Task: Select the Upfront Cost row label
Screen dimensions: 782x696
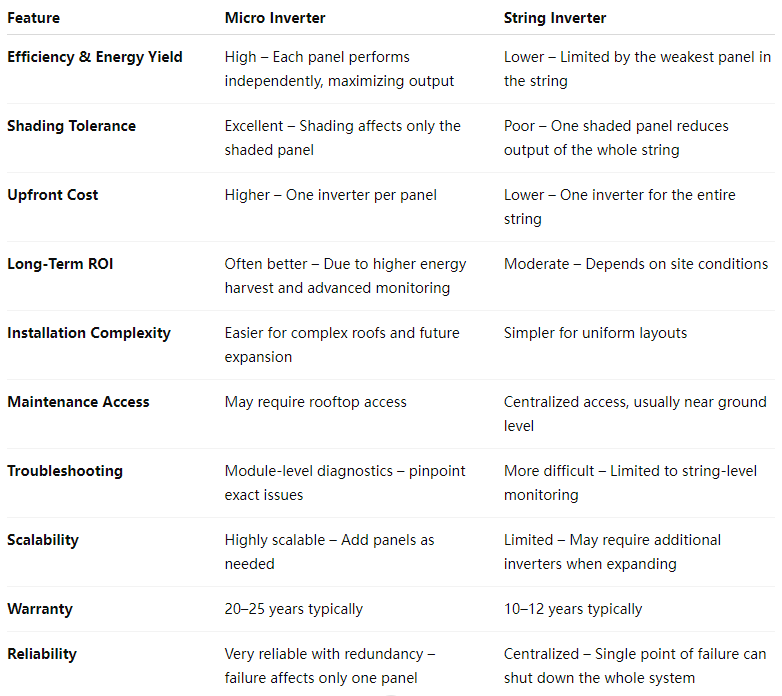Action: click(52, 195)
